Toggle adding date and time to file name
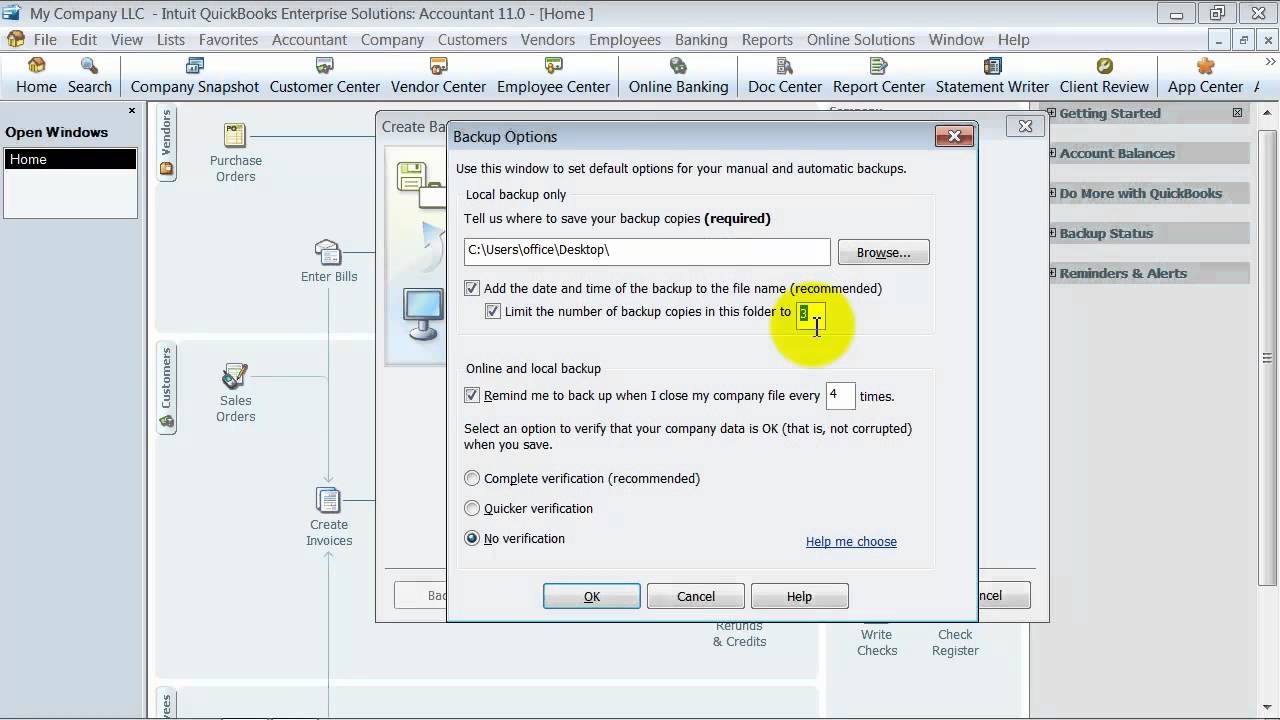Image resolution: width=1280 pixels, height=720 pixels. click(472, 288)
